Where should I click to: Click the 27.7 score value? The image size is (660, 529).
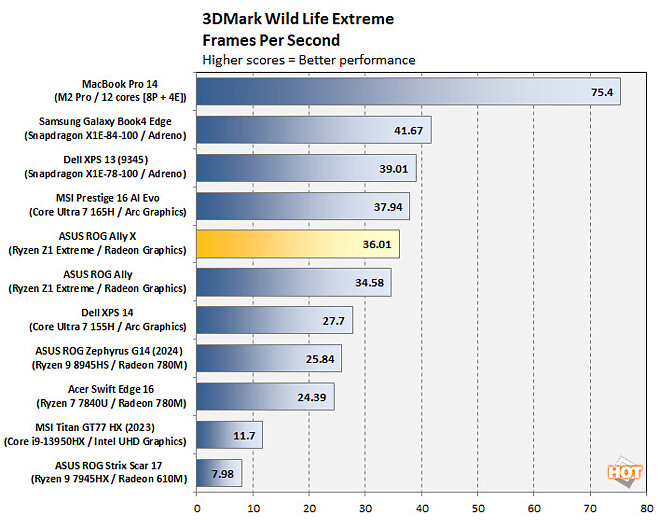pyautogui.click(x=333, y=321)
